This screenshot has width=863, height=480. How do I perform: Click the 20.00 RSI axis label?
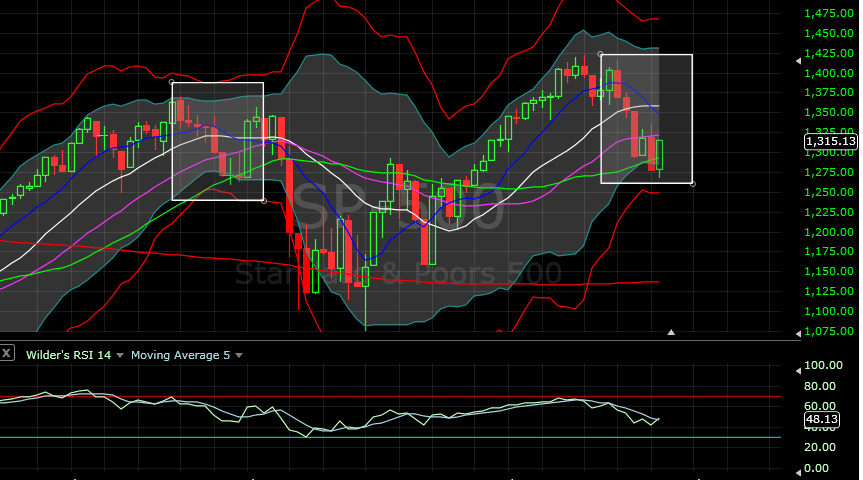click(820, 447)
